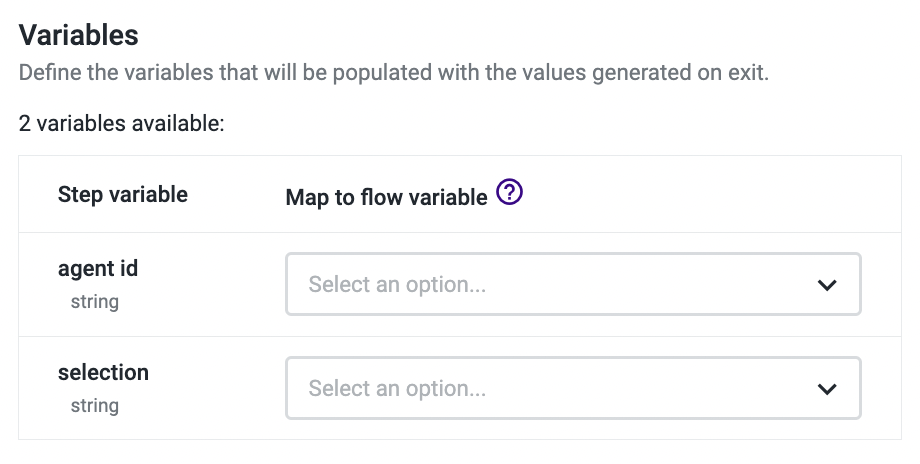Click the 'Define the variables' description sentence
This screenshot has width=920, height=464.
tap(393, 74)
